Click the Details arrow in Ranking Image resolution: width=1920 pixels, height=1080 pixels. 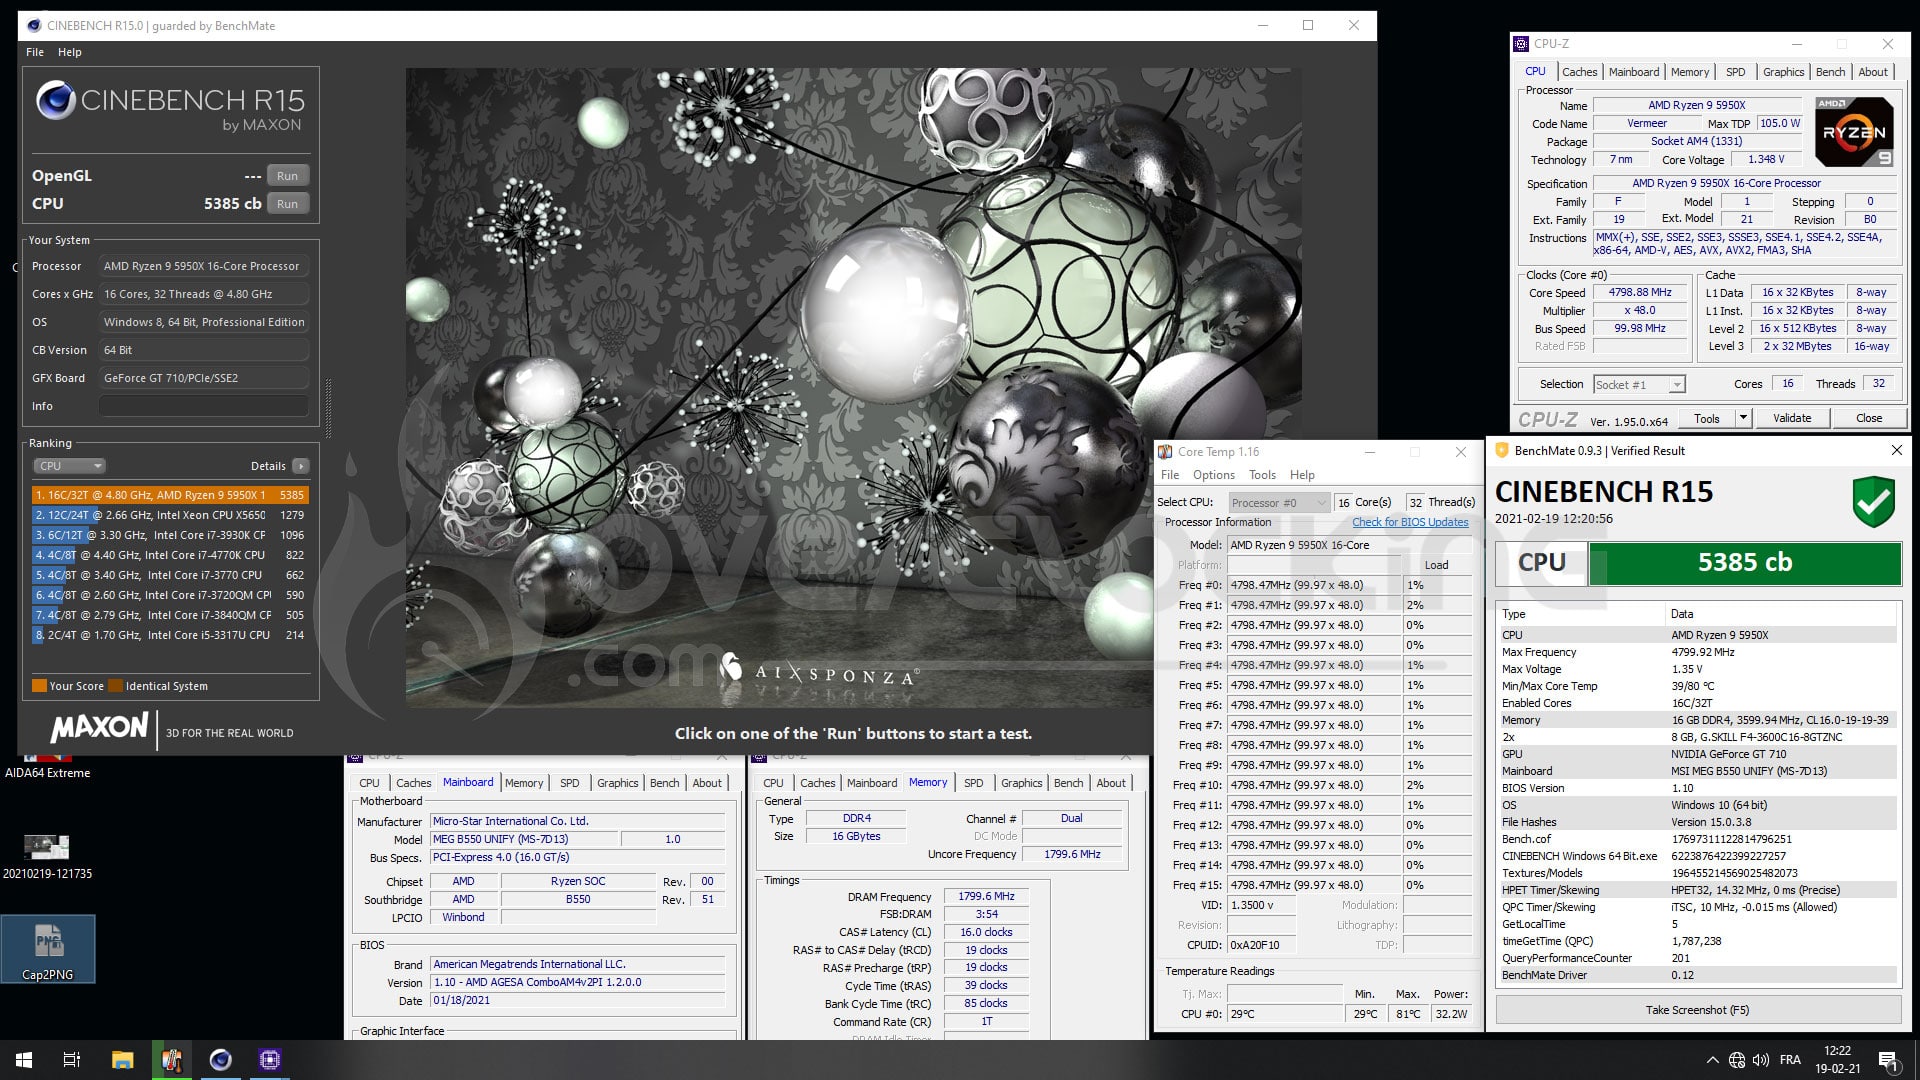[x=300, y=466]
